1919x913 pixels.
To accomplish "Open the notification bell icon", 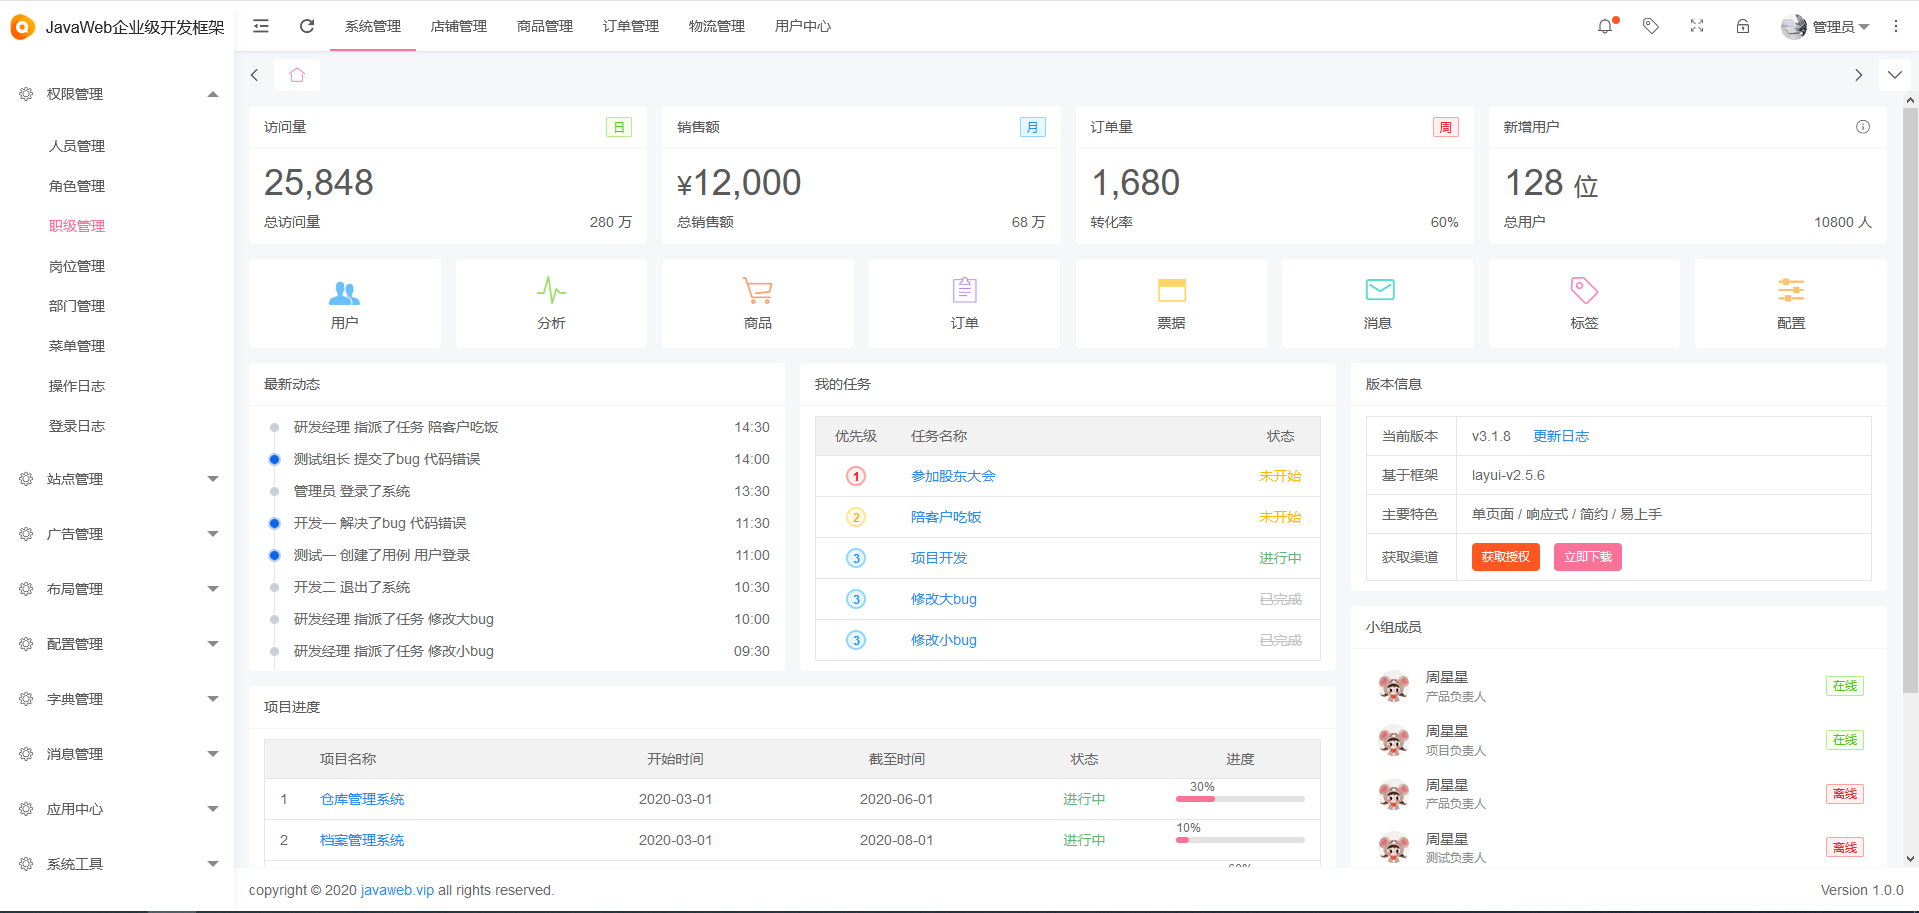I will [x=1605, y=26].
